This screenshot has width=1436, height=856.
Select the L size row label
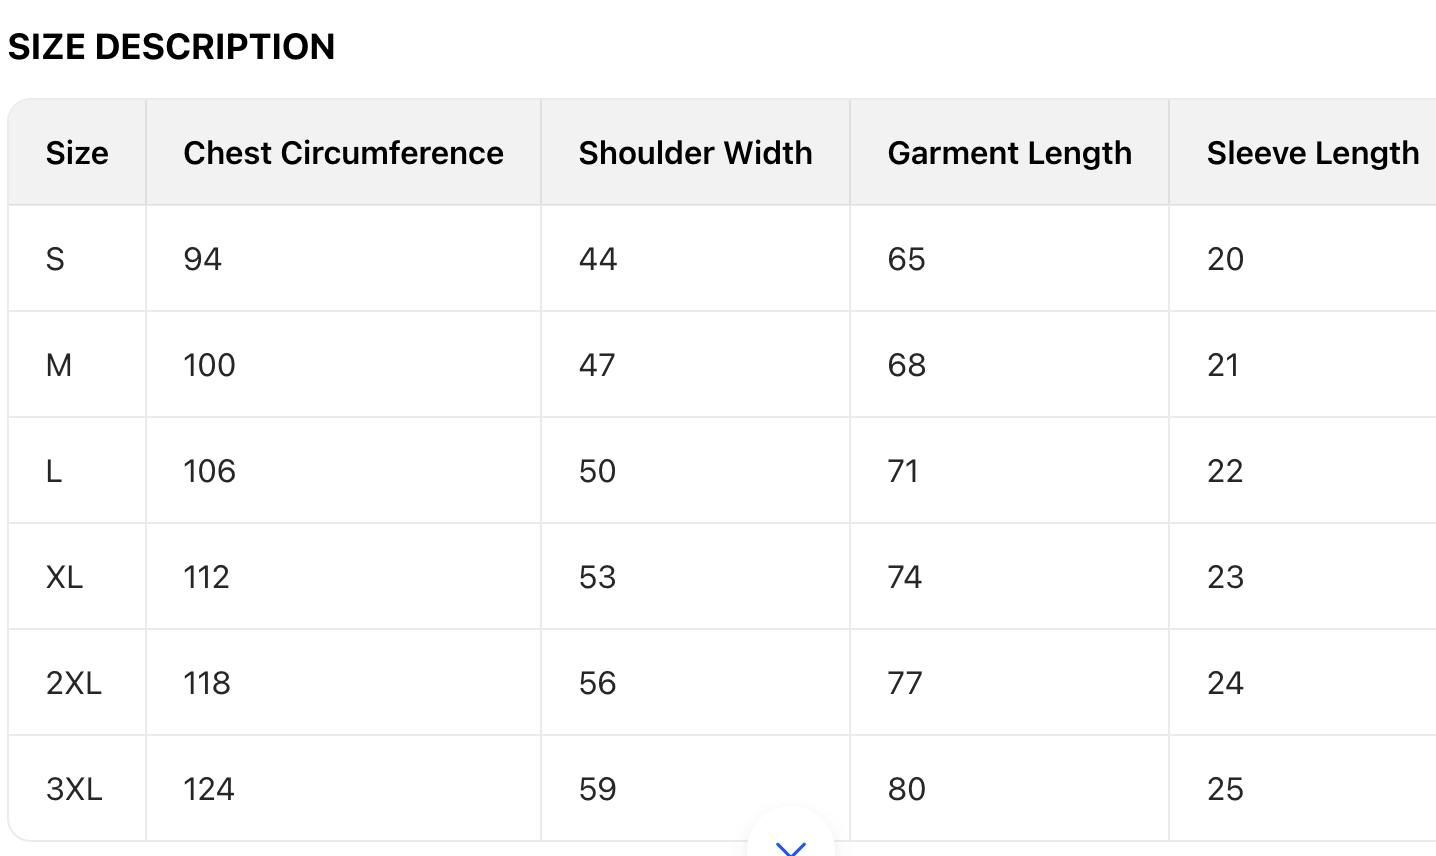point(54,471)
